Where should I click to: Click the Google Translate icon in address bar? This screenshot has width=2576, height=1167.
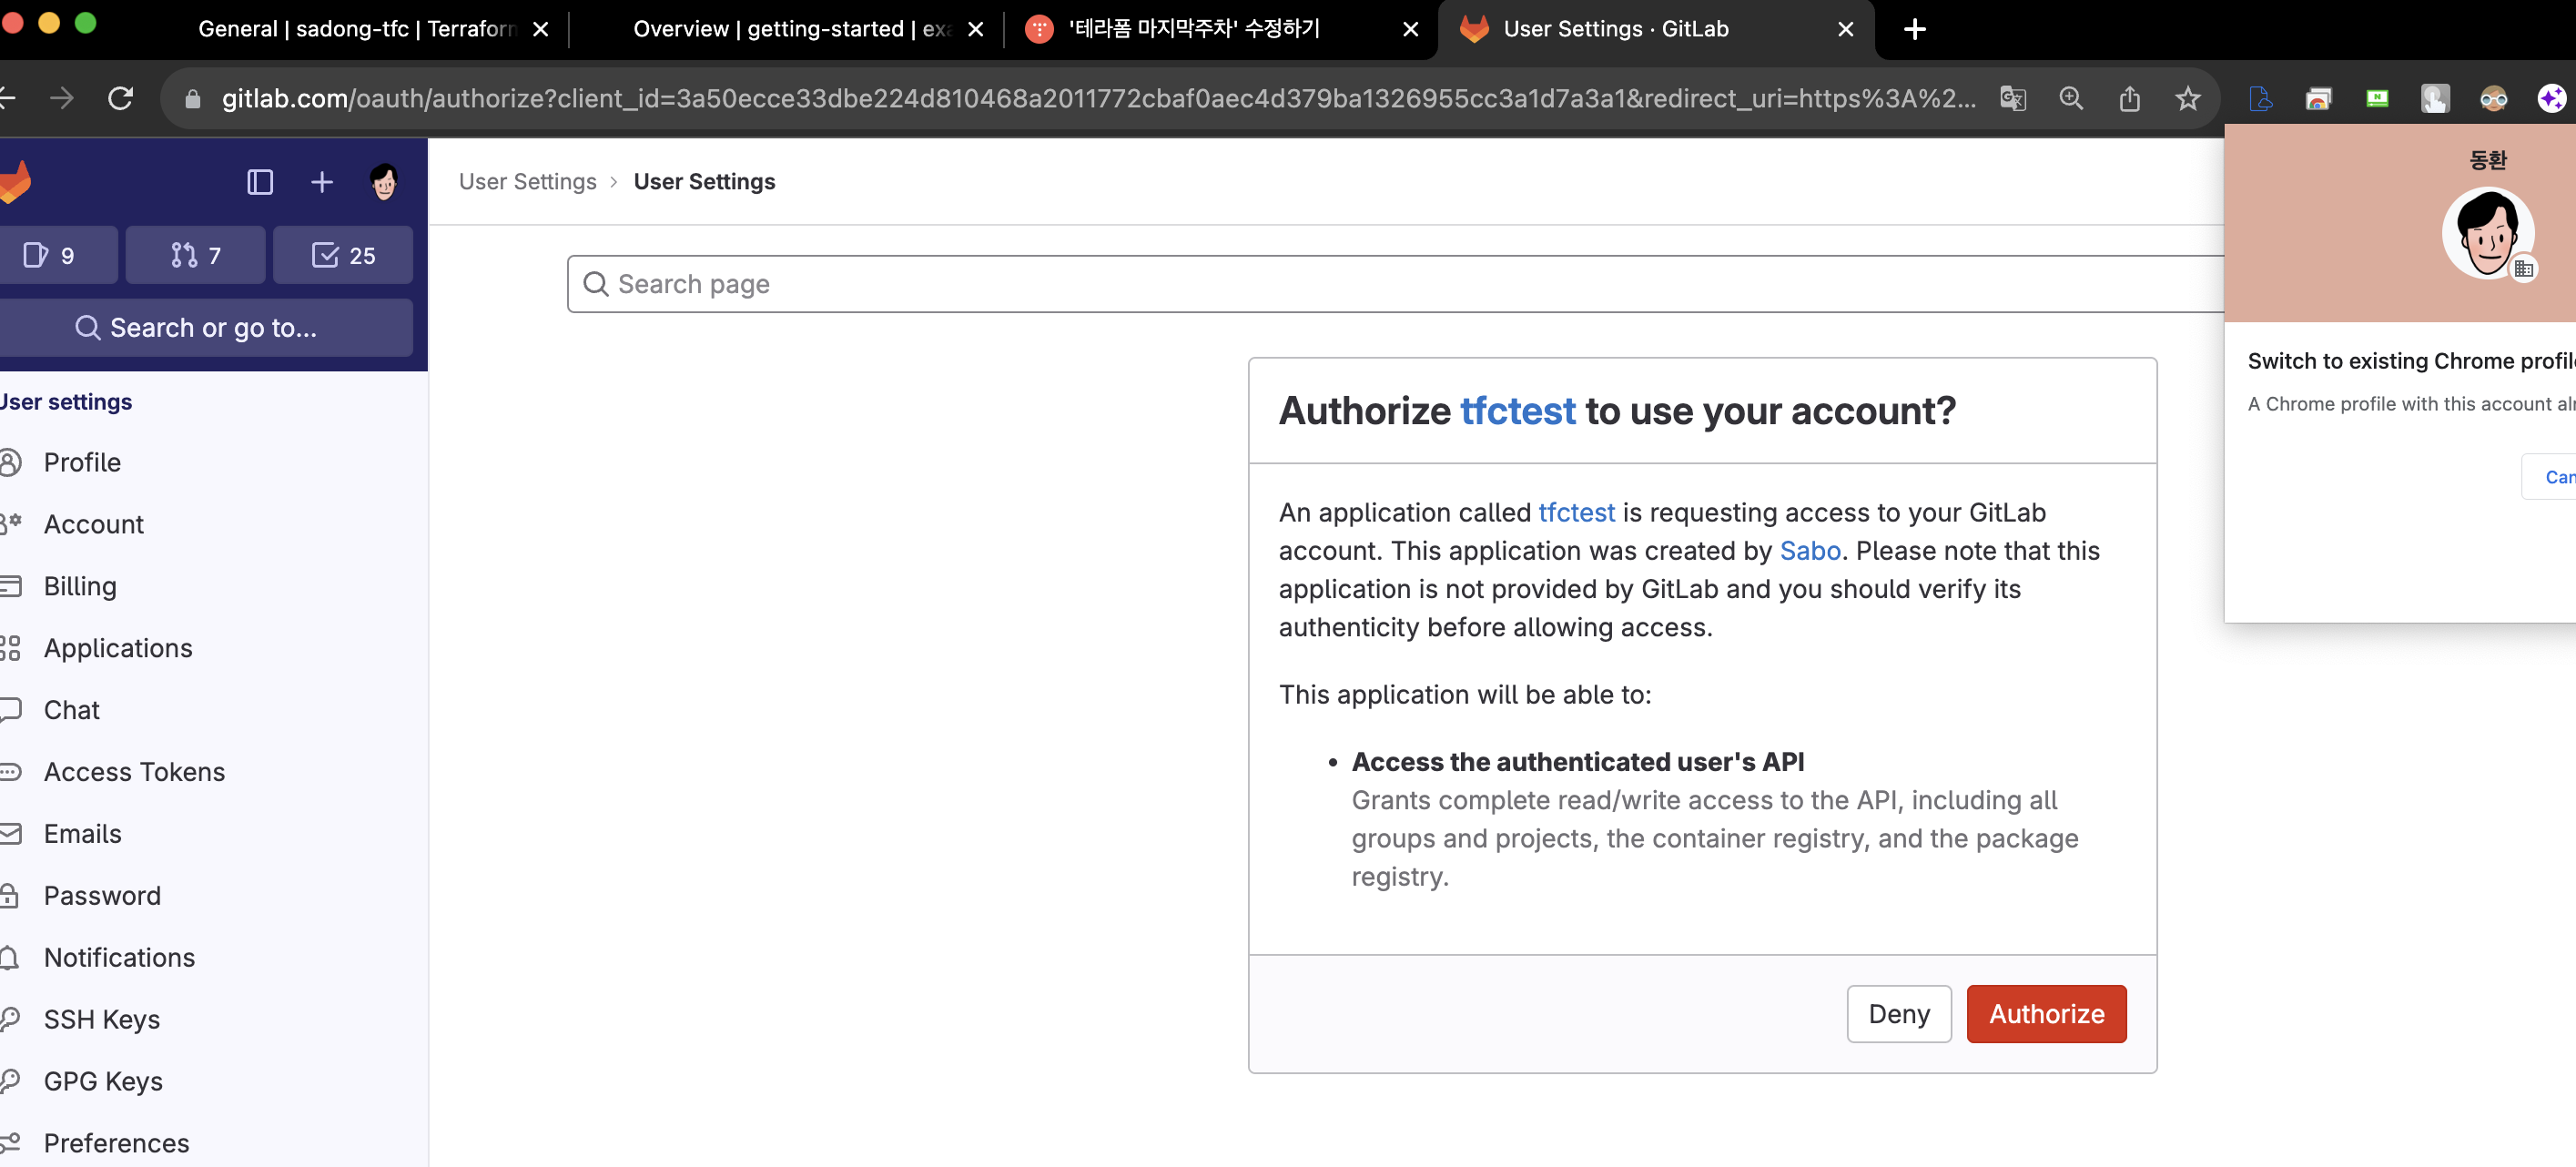click(x=2013, y=98)
